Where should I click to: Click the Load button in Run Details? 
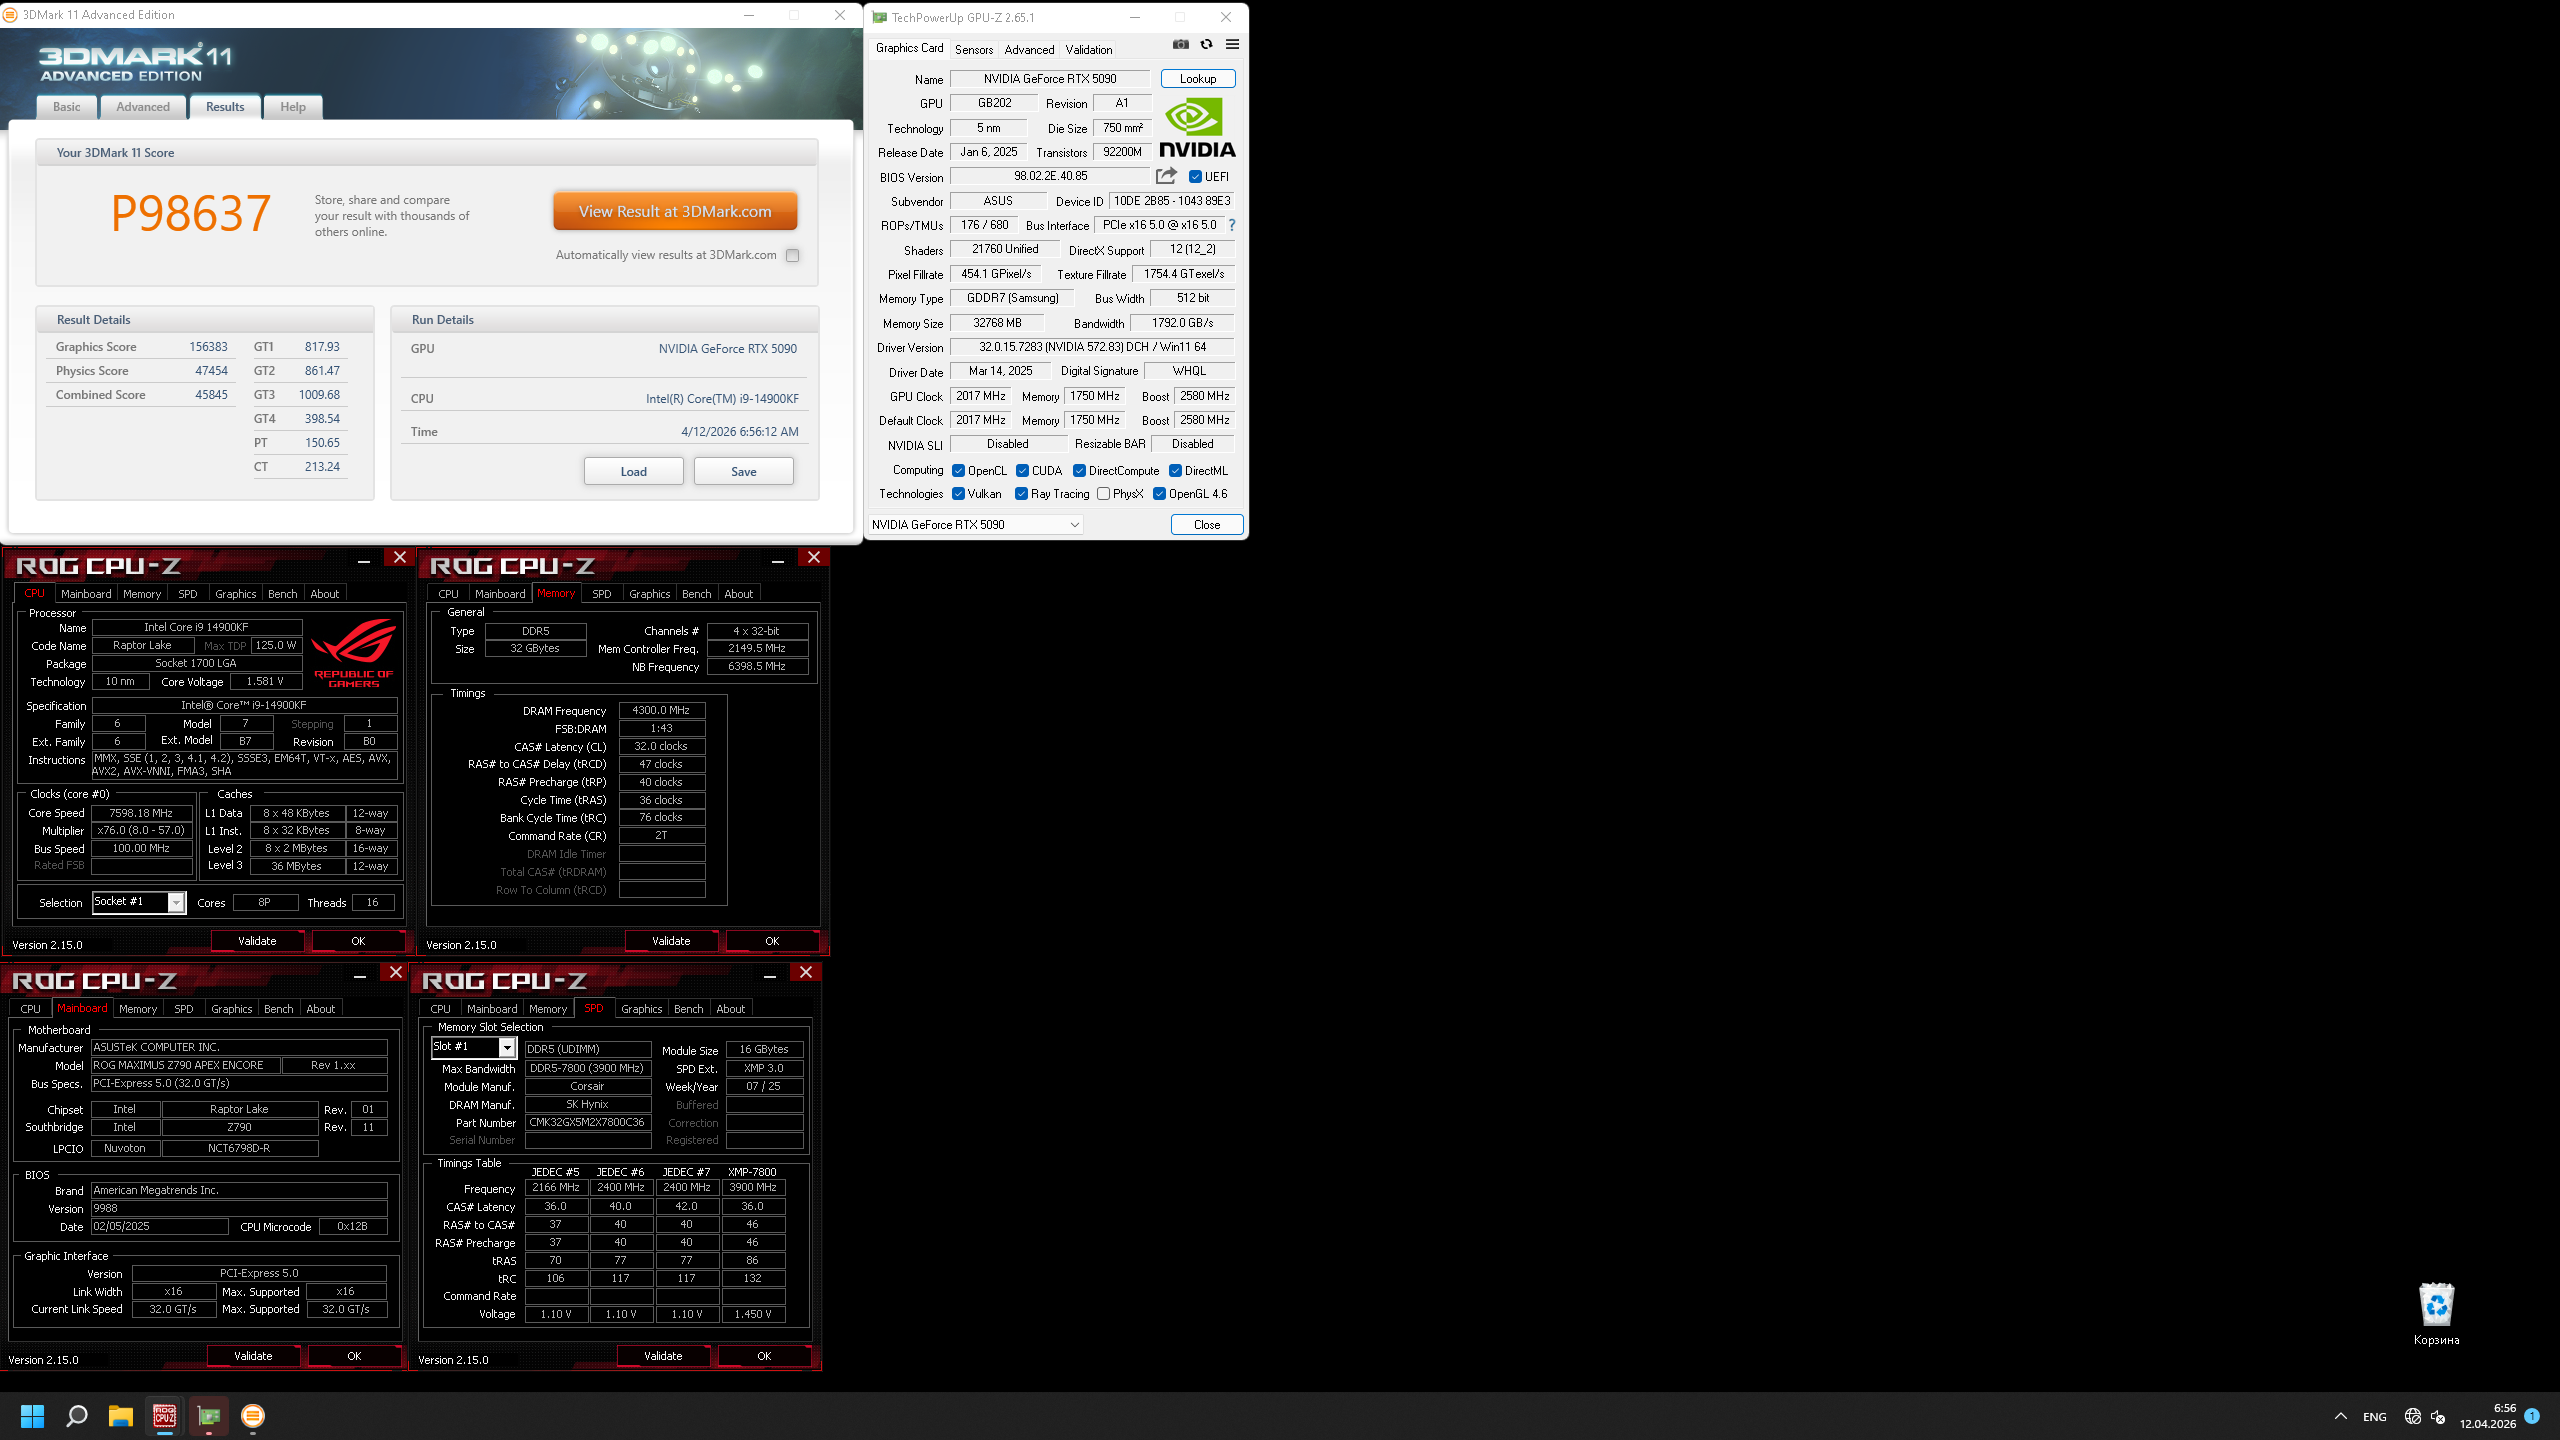tap(634, 472)
